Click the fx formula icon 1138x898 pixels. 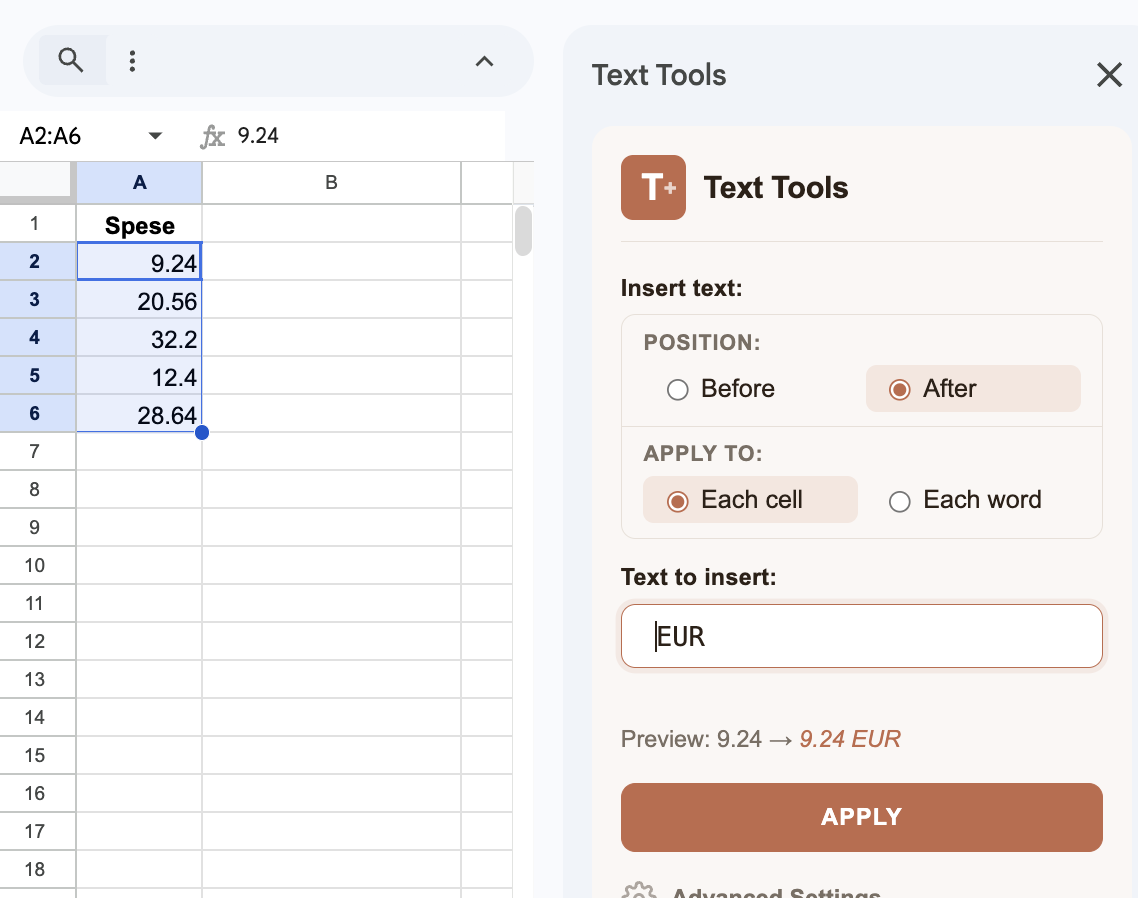(212, 136)
